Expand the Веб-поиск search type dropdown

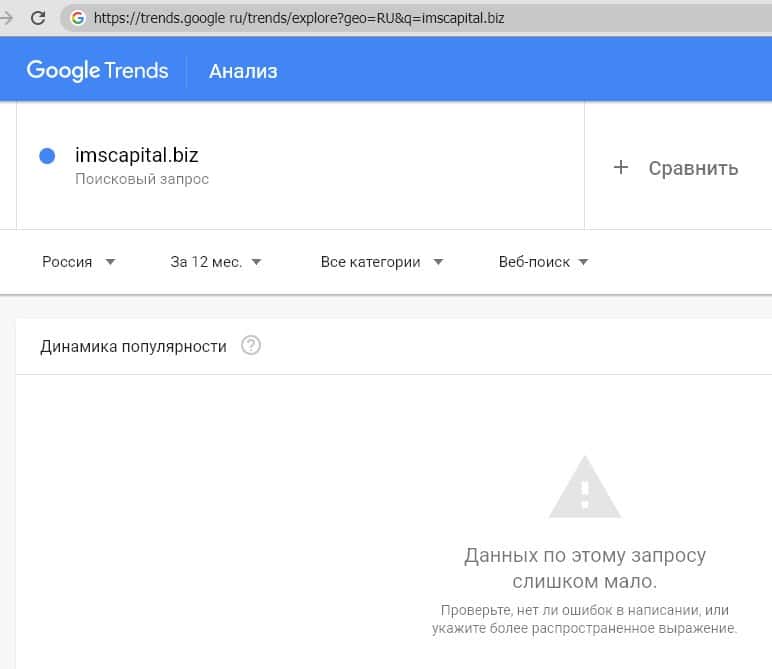[543, 262]
